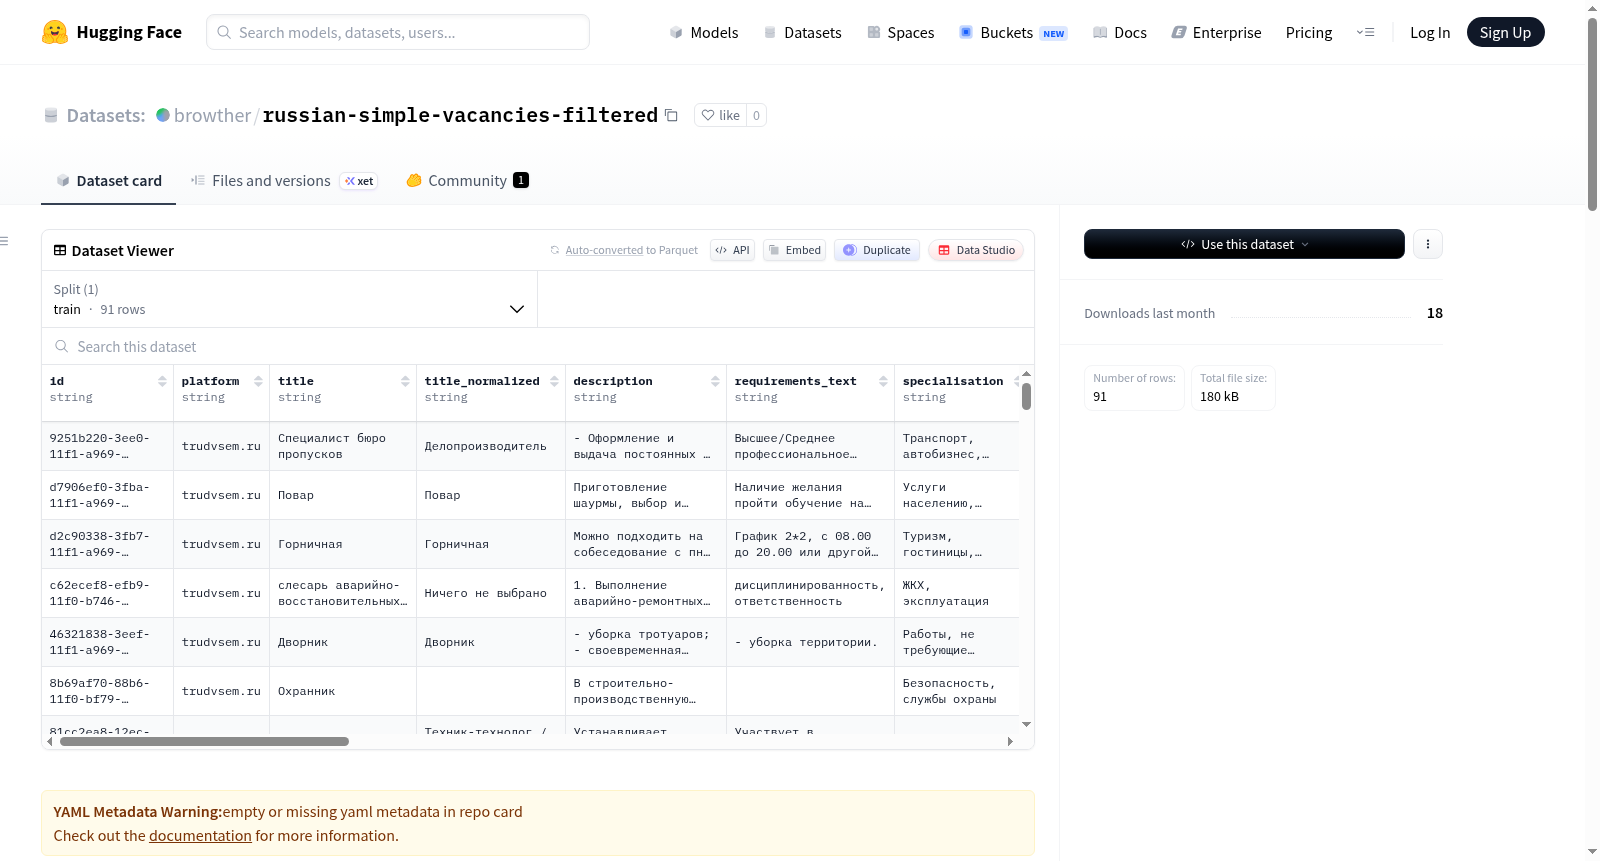Screen dimensions: 1600x861
Task: Sort by id column arrows
Action: [x=162, y=381]
